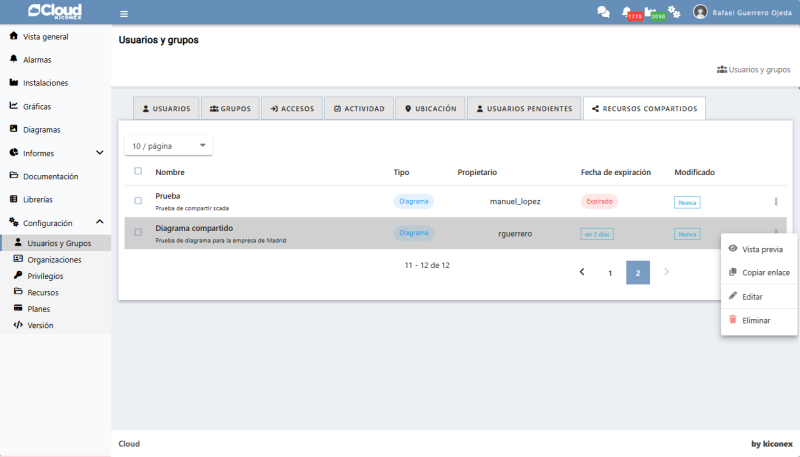Screen dimensions: 800x457
Task: Go to page 1 in pagination
Action: (610, 272)
